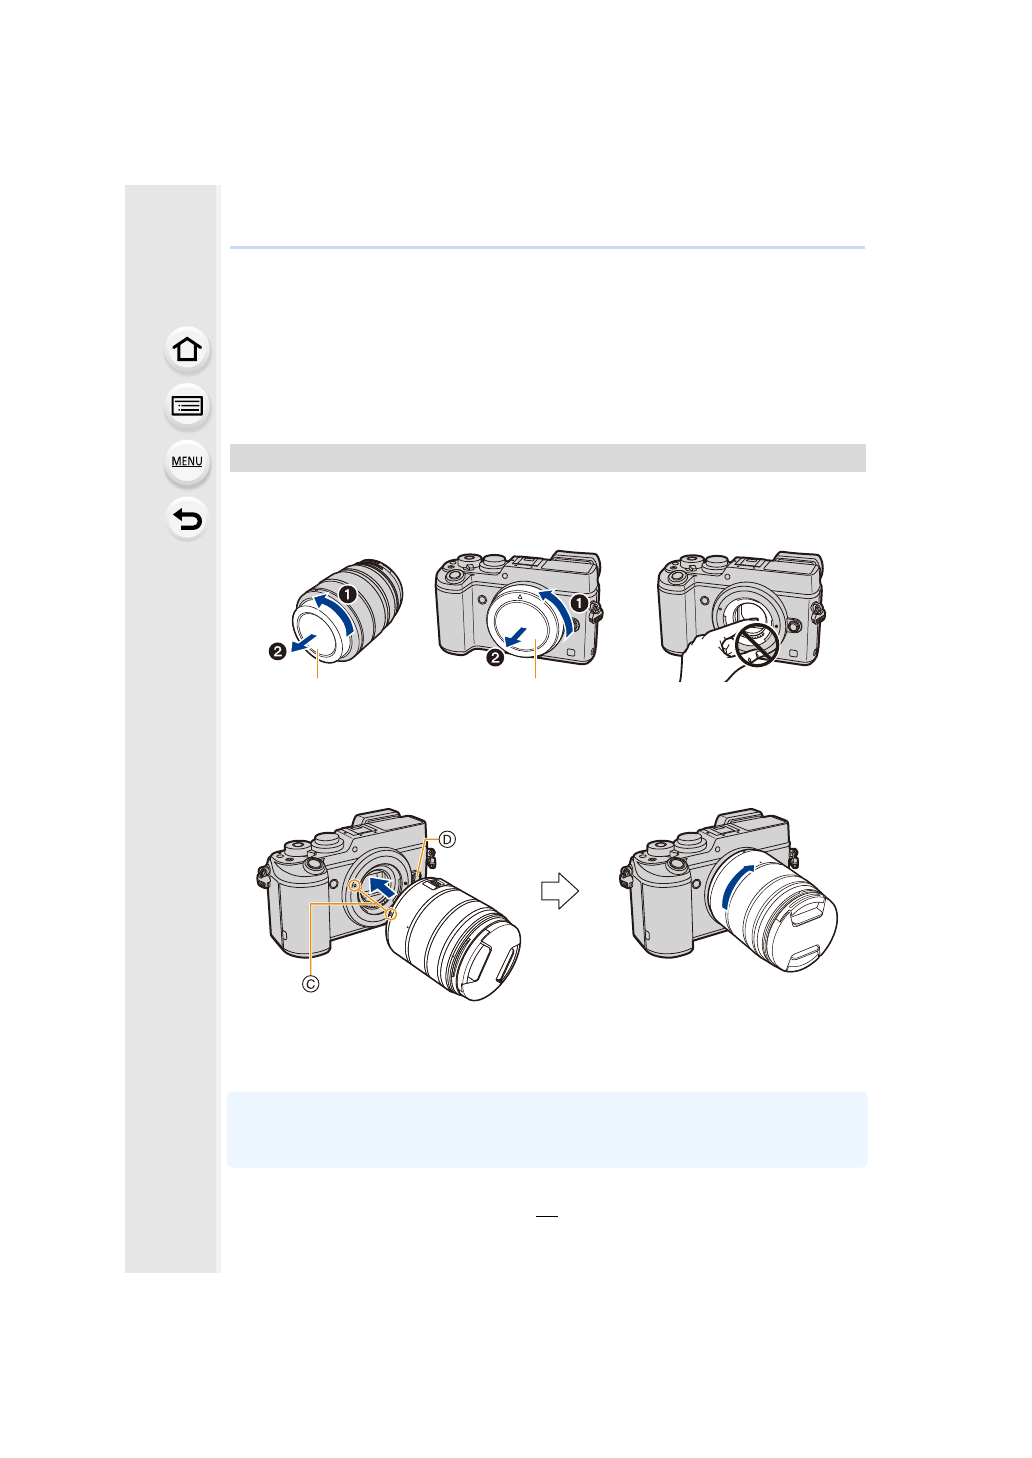Click the Home icon in sidebar
Viewport: 1032px width, 1458px height.
point(187,350)
